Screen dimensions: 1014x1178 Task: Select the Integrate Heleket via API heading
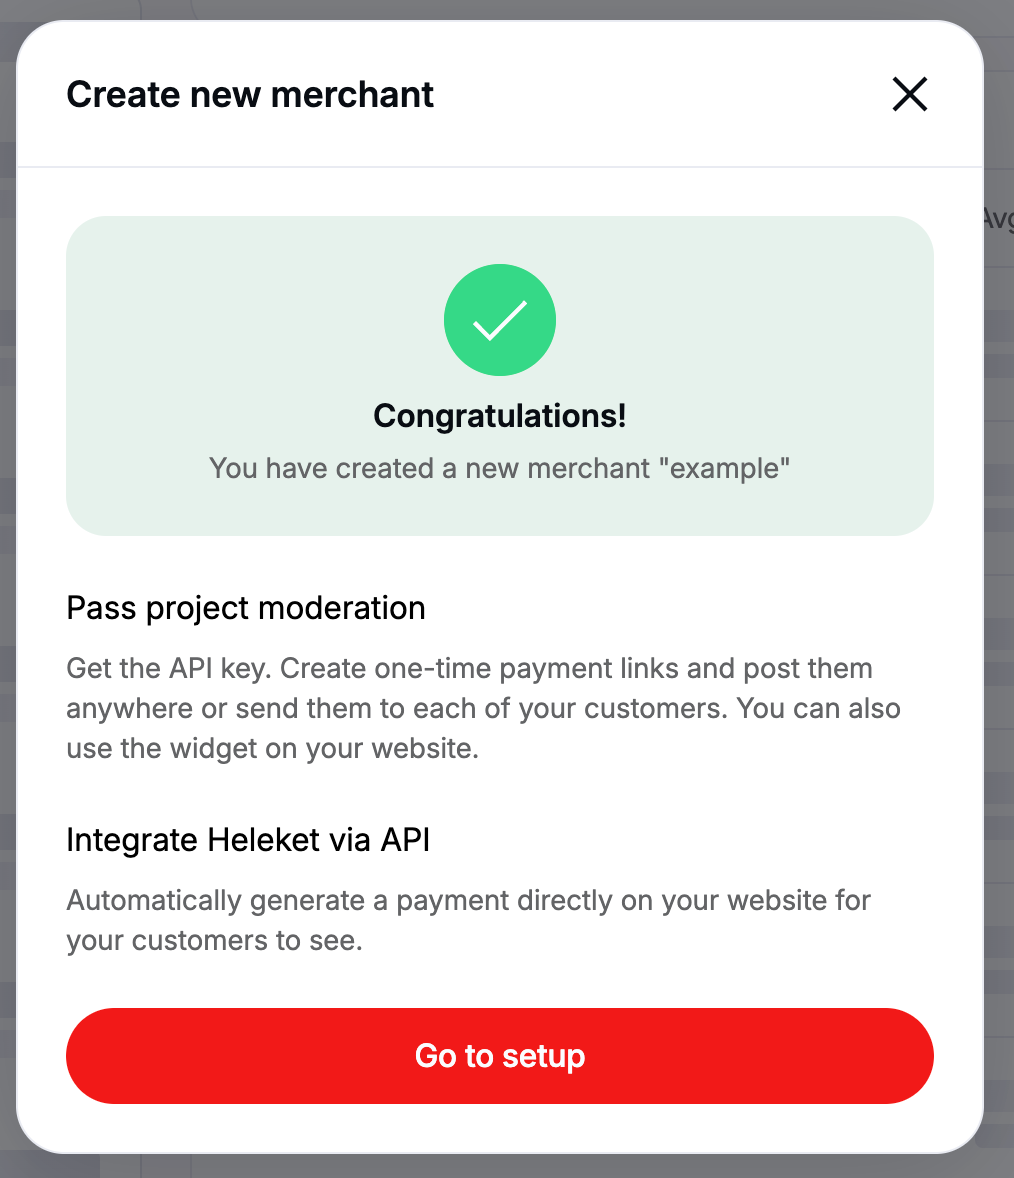tap(248, 840)
